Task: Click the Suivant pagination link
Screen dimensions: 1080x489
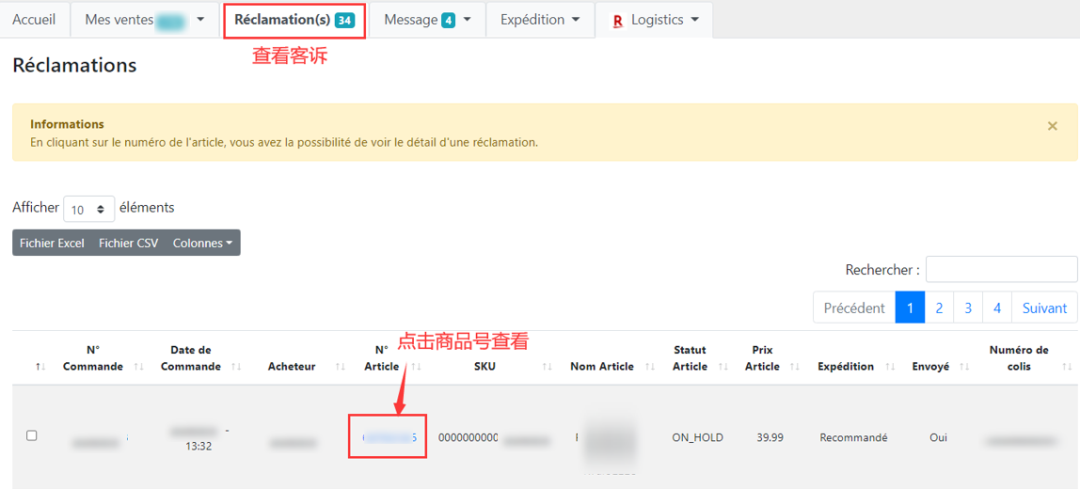Action: [1044, 308]
